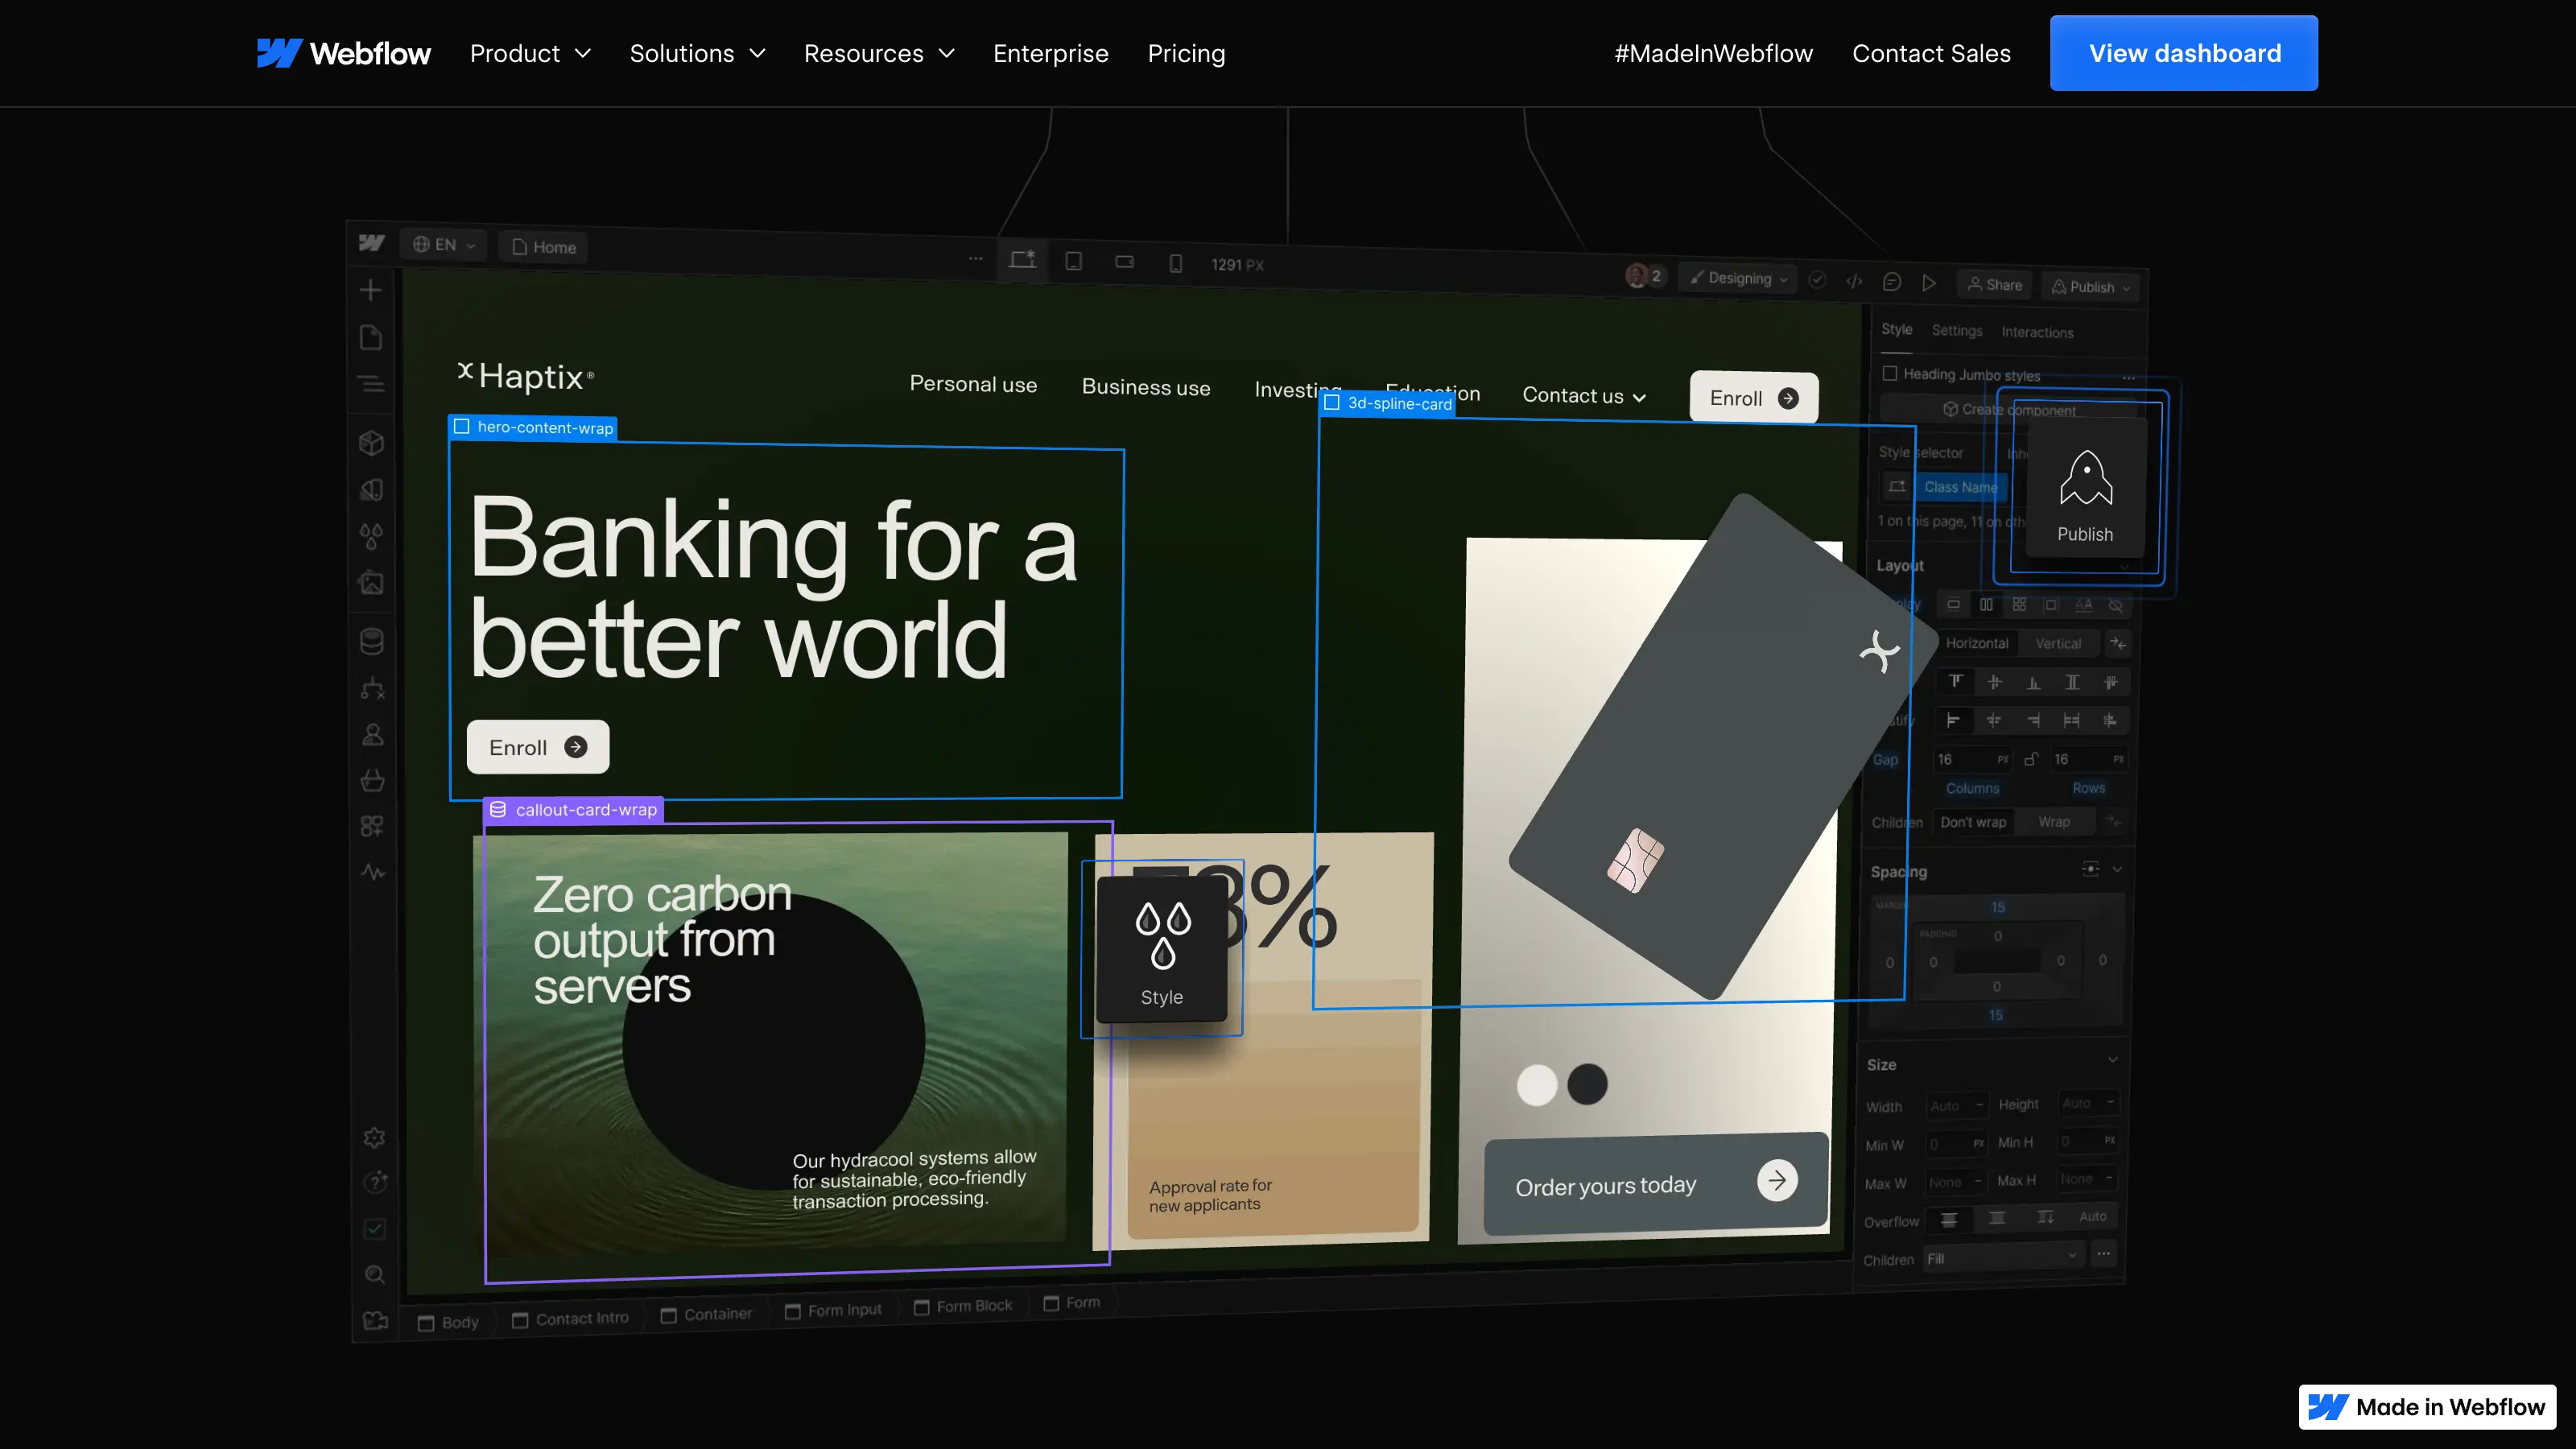Open the Pricing menu item
Viewport: 2576px width, 1449px height.
pyautogui.click(x=1186, y=53)
